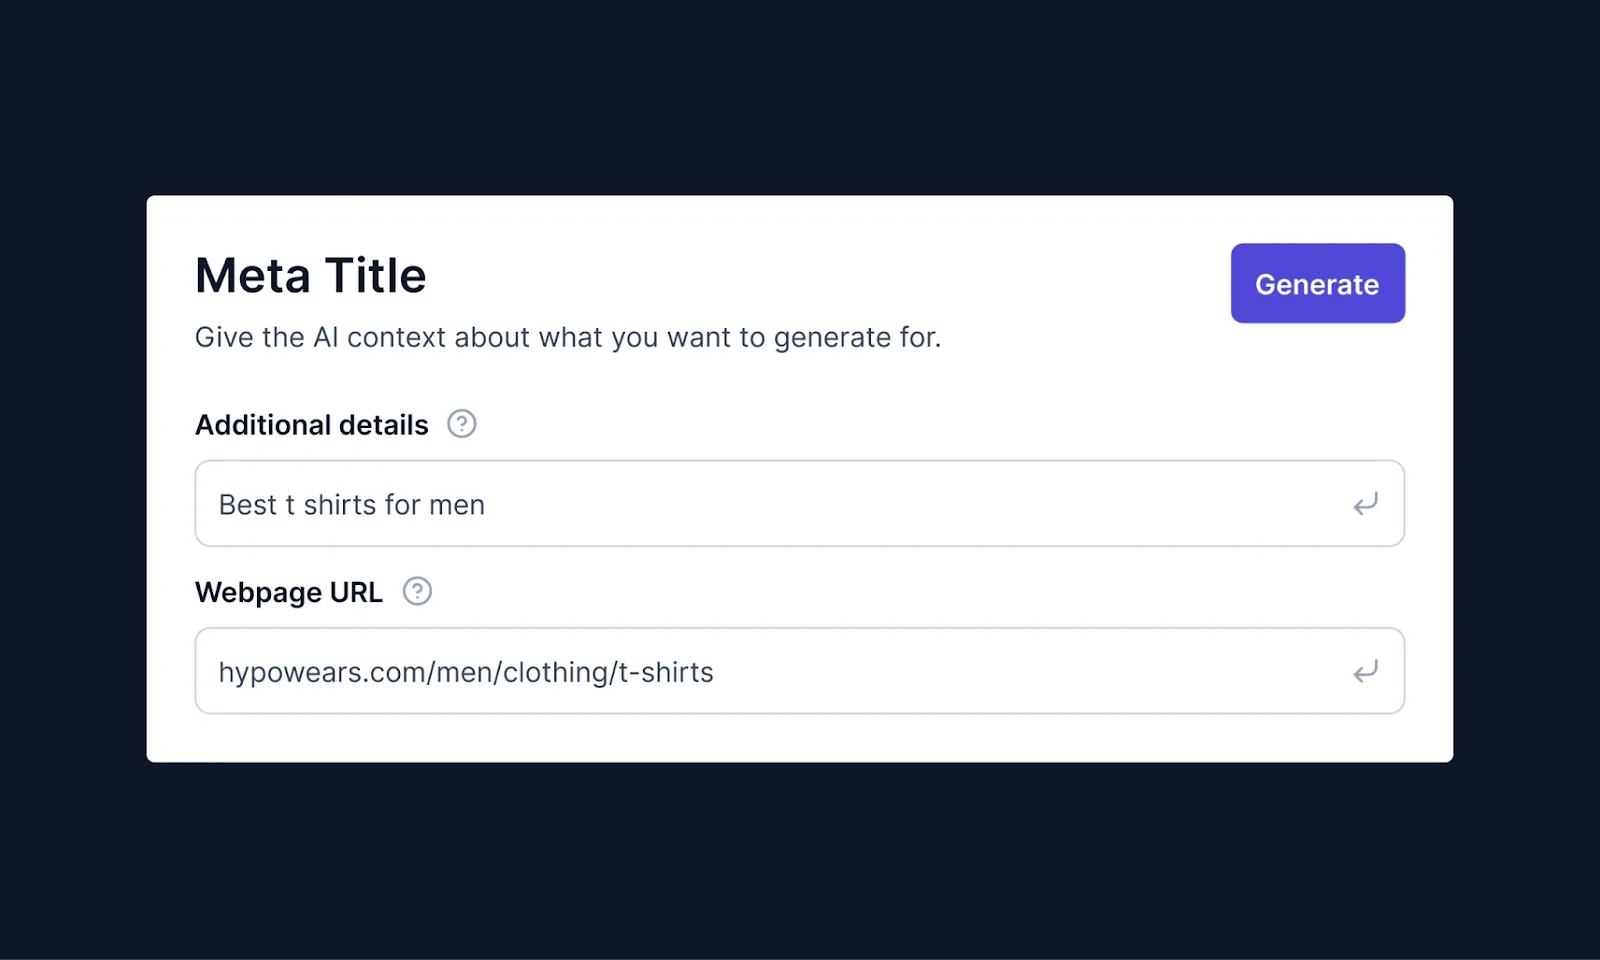
Task: Click the Meta Title heading
Action: (x=310, y=276)
